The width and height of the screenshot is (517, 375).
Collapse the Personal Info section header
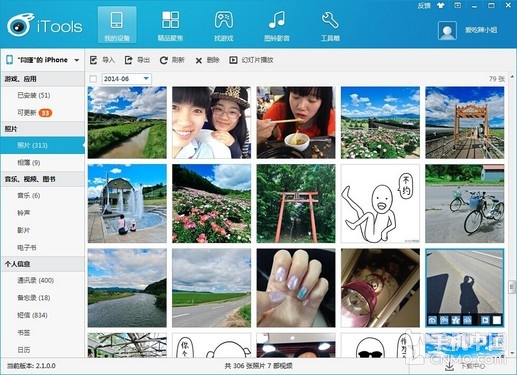(43, 264)
